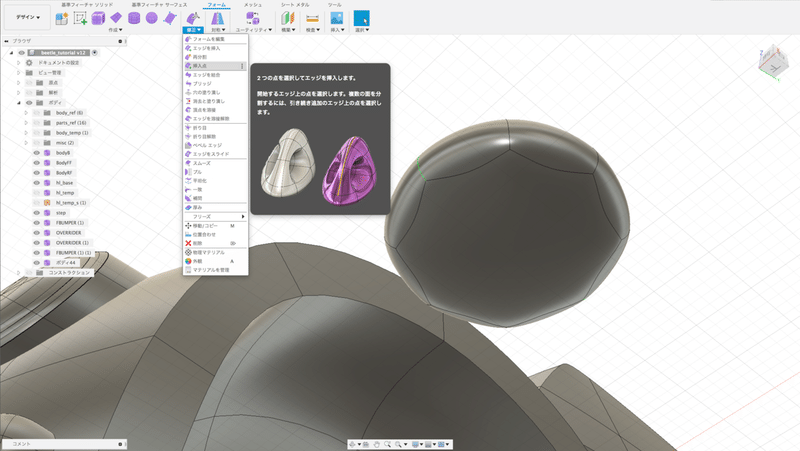Click the pin dots on 挿入点 item
The width and height of the screenshot is (800, 451).
(242, 66)
